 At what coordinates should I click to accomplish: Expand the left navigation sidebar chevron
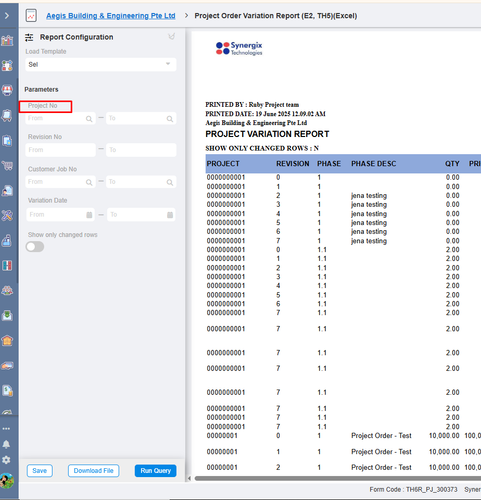tap(7, 16)
